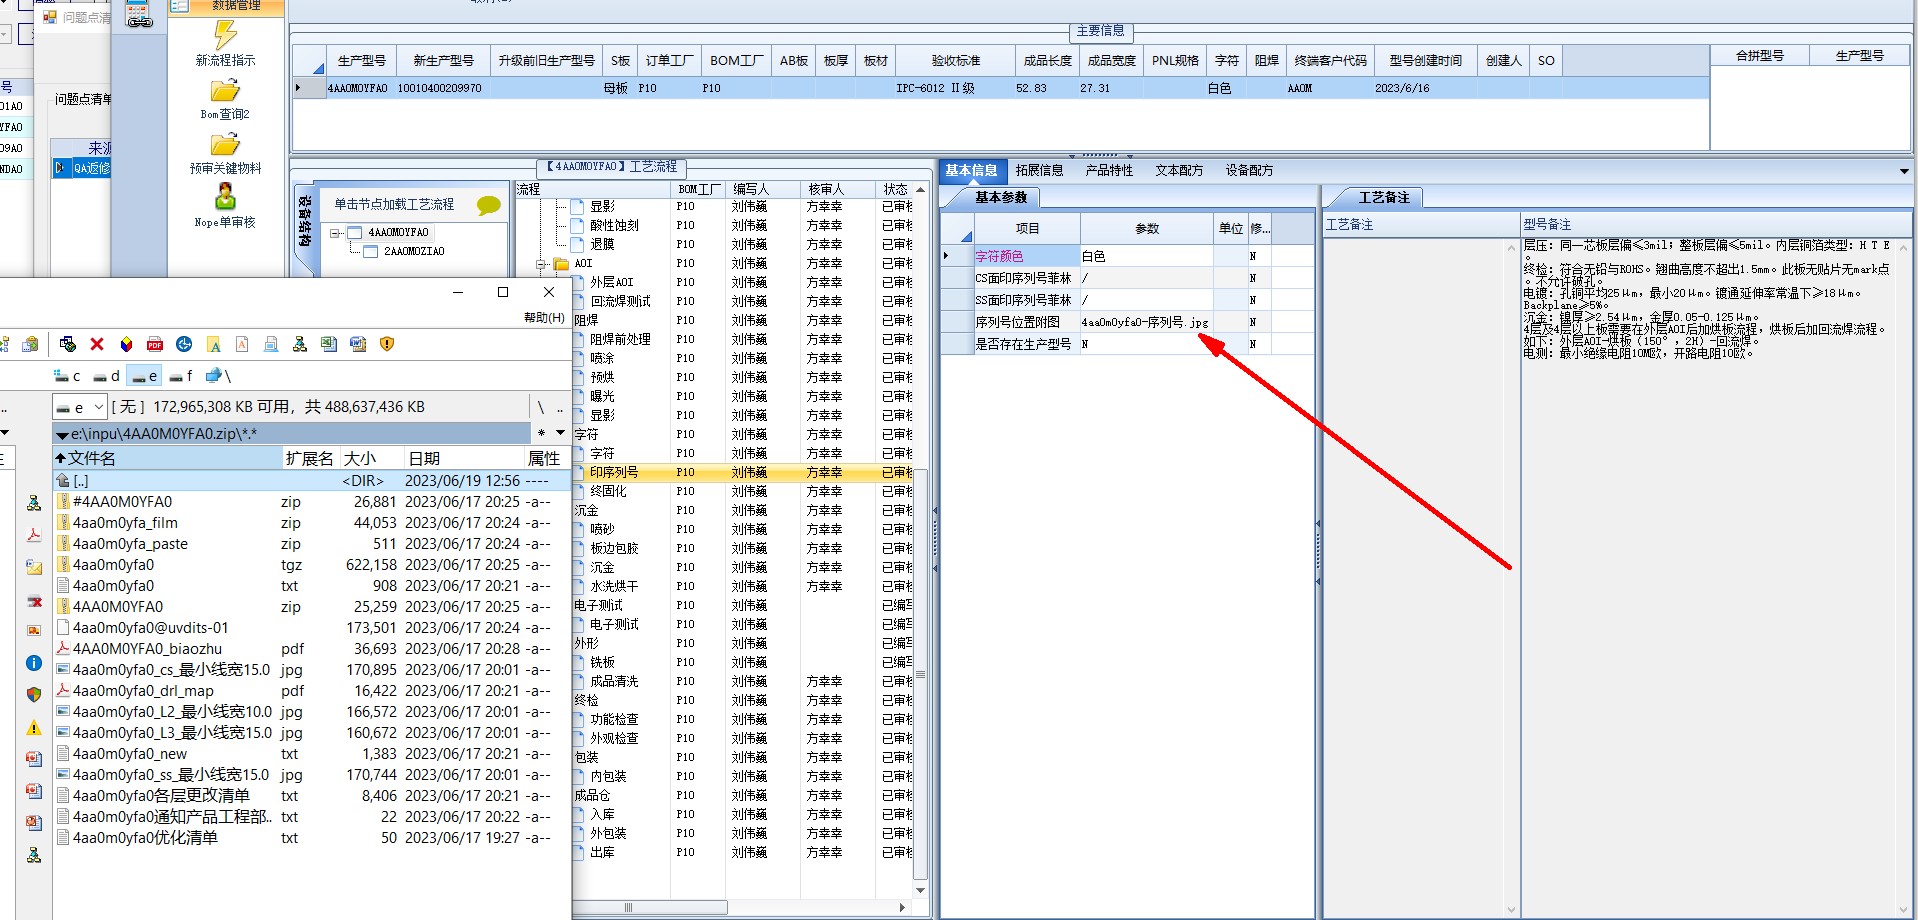The height and width of the screenshot is (920, 1918).
Task: Select the 基本参数 tab
Action: pyautogui.click(x=1001, y=197)
